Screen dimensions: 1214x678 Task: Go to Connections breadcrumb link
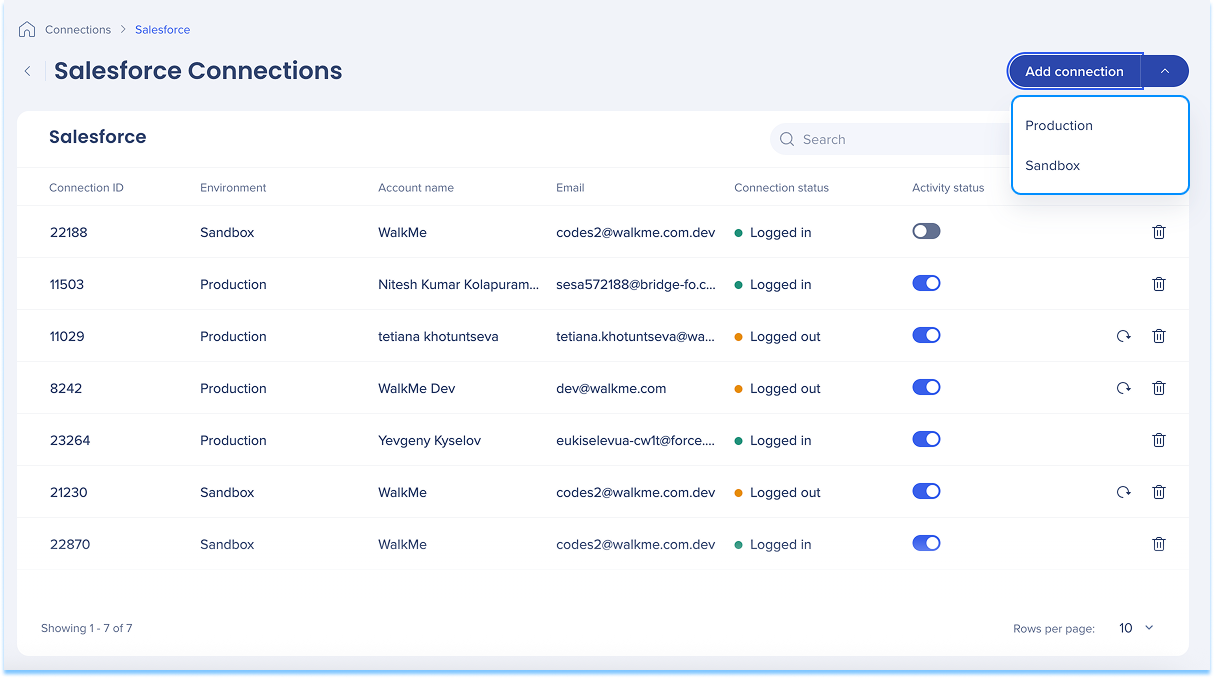tap(78, 29)
